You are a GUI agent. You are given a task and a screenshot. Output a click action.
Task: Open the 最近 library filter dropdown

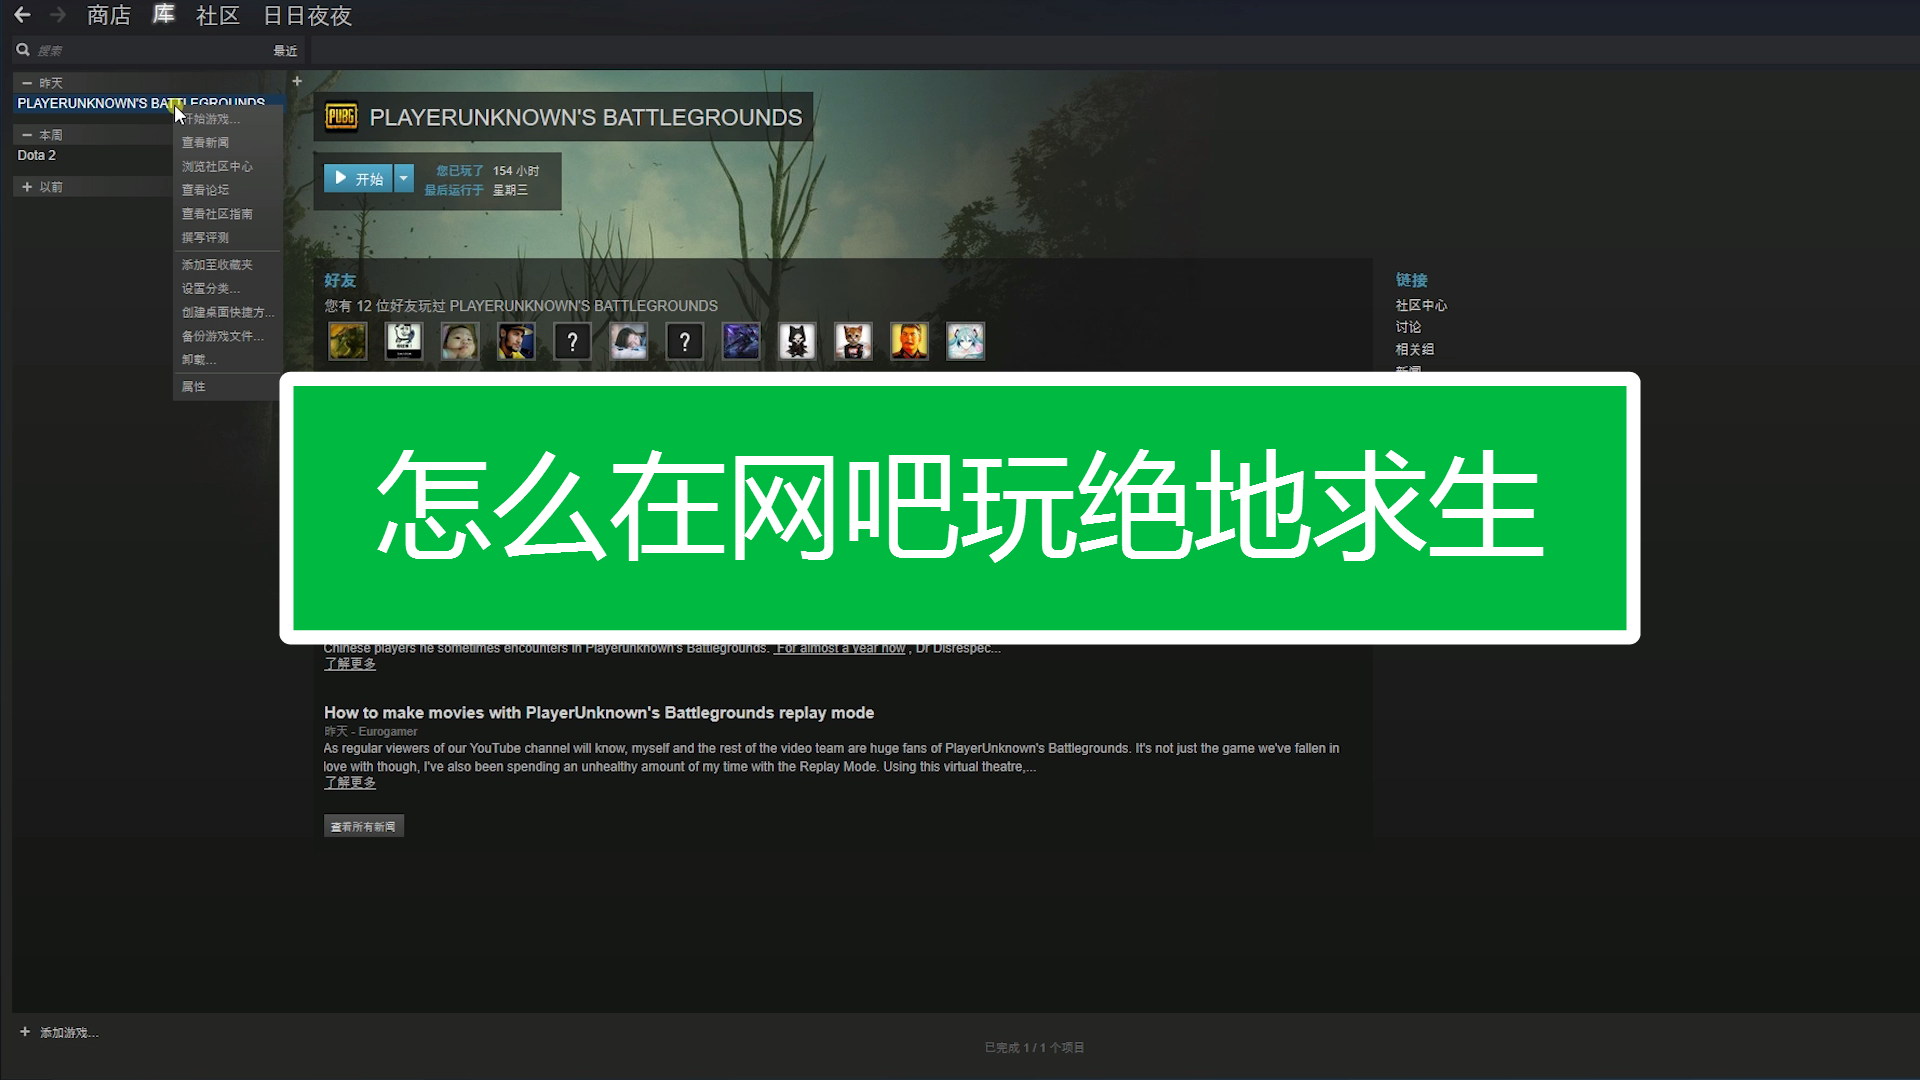(286, 50)
